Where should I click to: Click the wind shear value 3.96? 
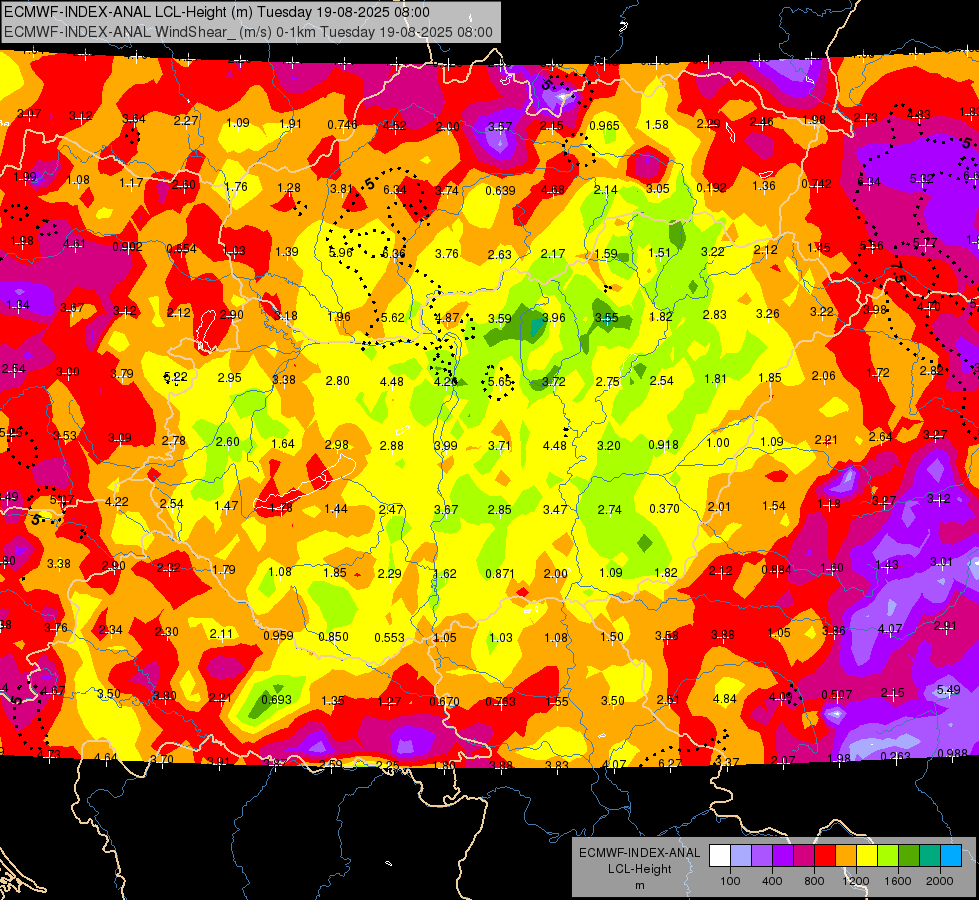(553, 317)
